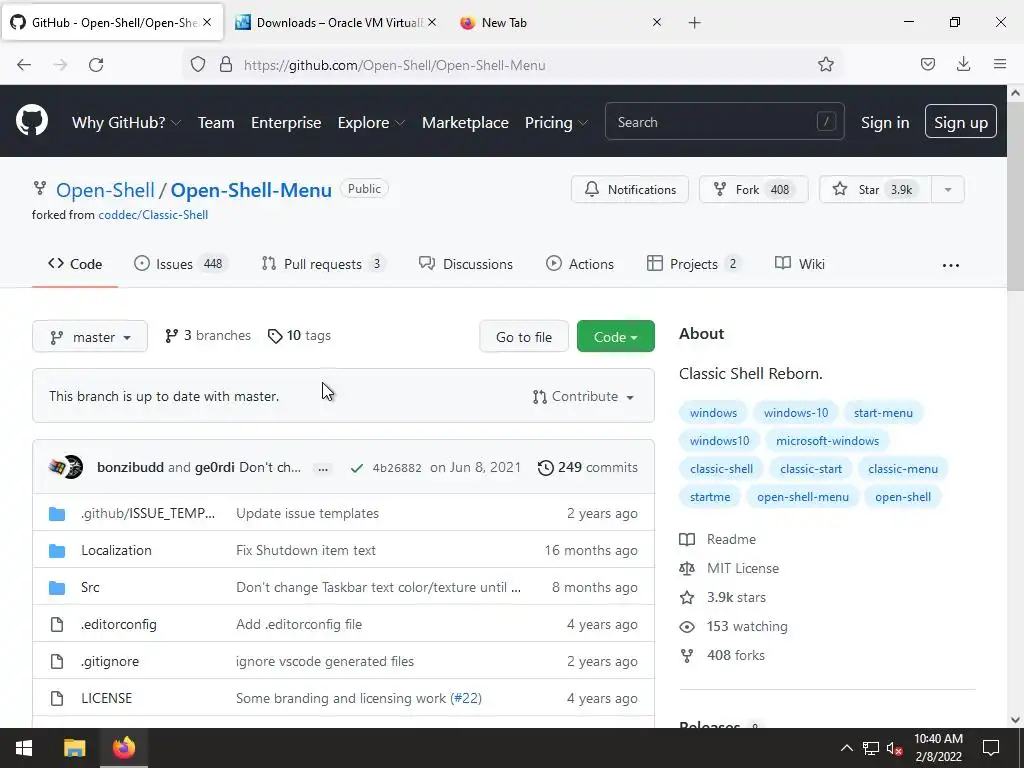Open the 10 tags link
Screen dimensions: 1024x768
point(299,336)
